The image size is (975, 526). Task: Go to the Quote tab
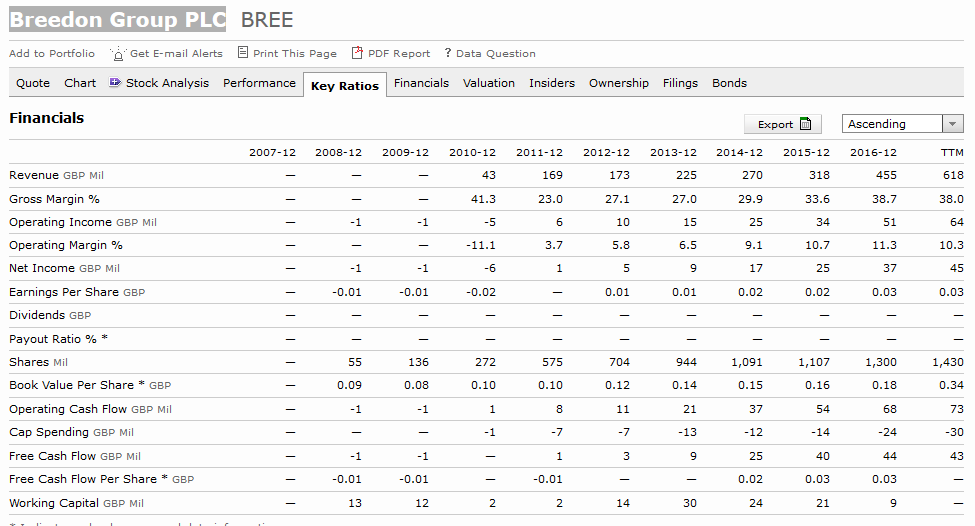tap(33, 83)
